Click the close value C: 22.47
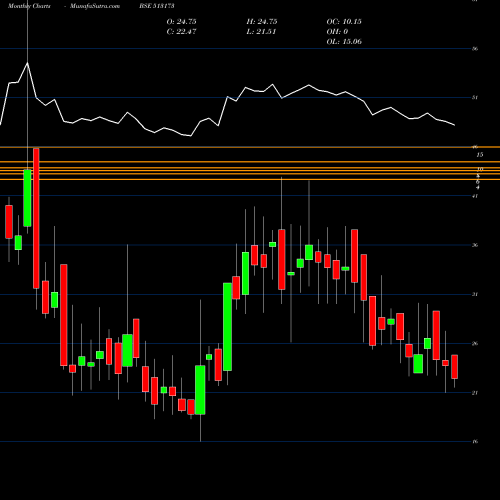Screen dimensions: 500x500 click(181, 32)
